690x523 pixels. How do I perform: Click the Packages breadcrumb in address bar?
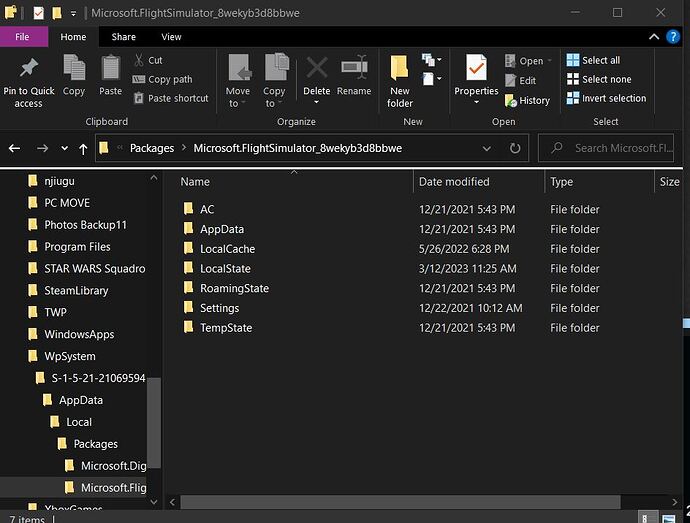(x=152, y=148)
